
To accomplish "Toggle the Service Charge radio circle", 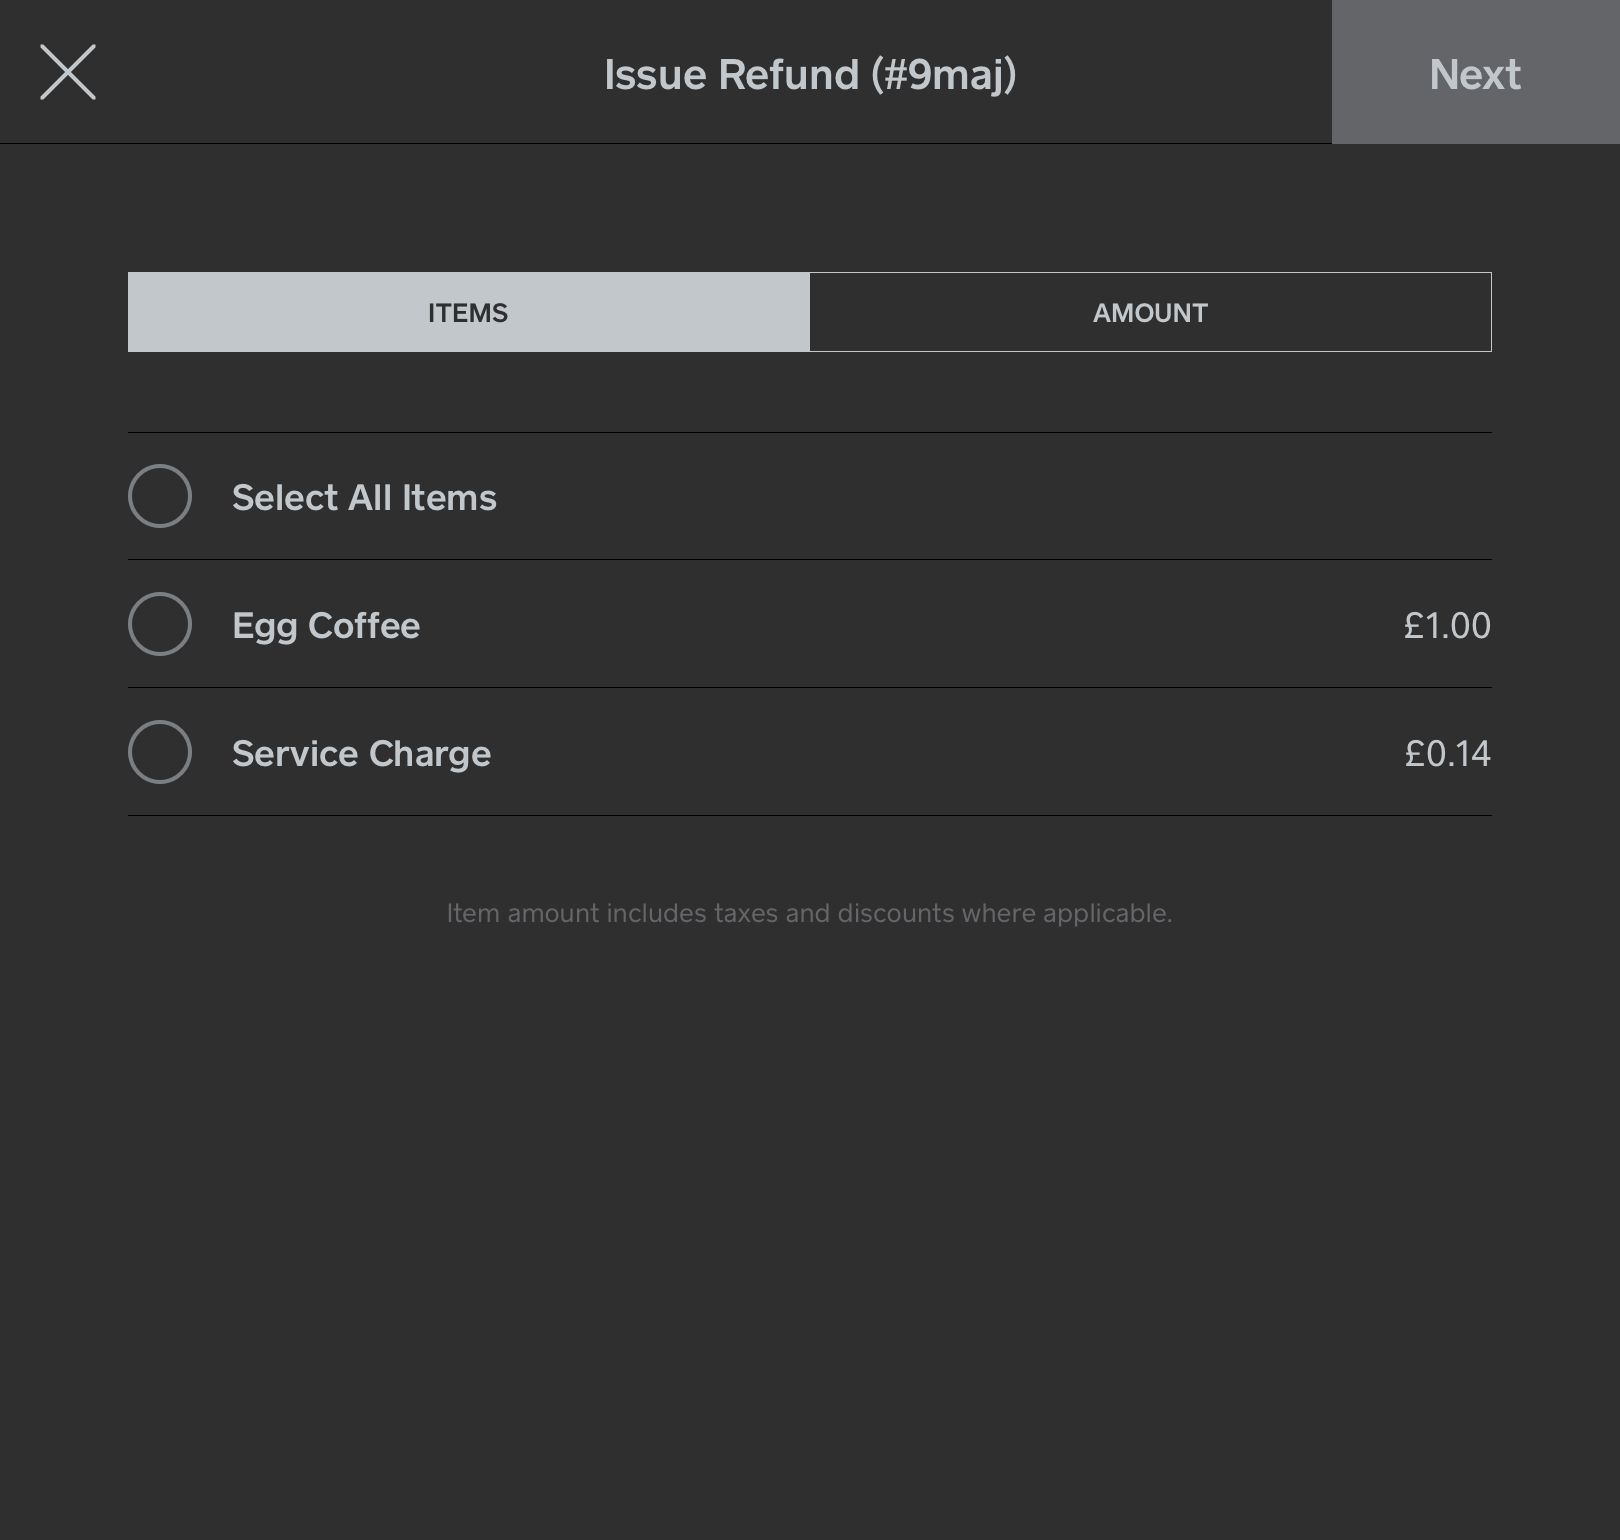I will (160, 752).
